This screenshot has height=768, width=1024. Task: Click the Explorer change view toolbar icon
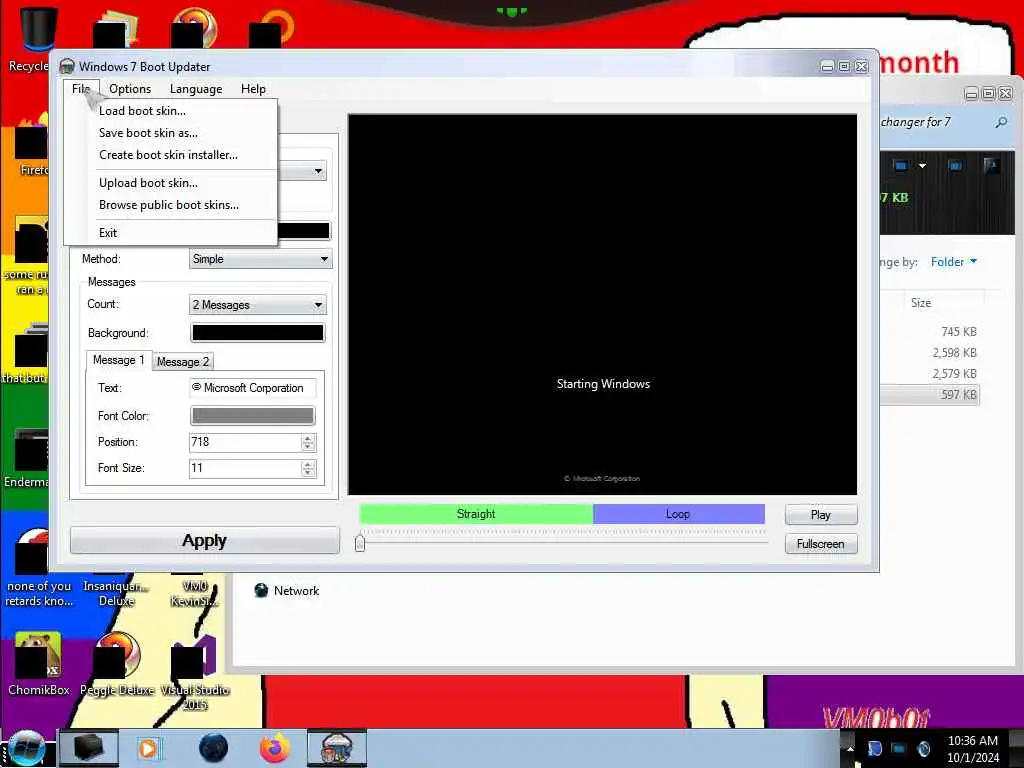pos(900,166)
